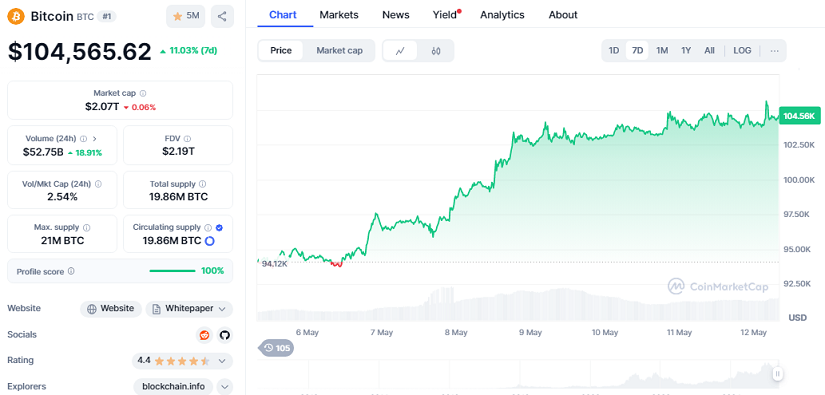The height and width of the screenshot is (395, 825).
Task: Open the GitHub social link
Action: (225, 335)
